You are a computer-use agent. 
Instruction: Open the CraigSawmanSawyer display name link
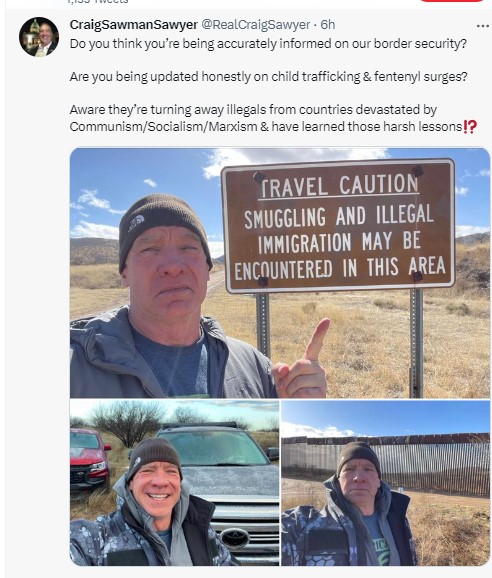pyautogui.click(x=133, y=25)
